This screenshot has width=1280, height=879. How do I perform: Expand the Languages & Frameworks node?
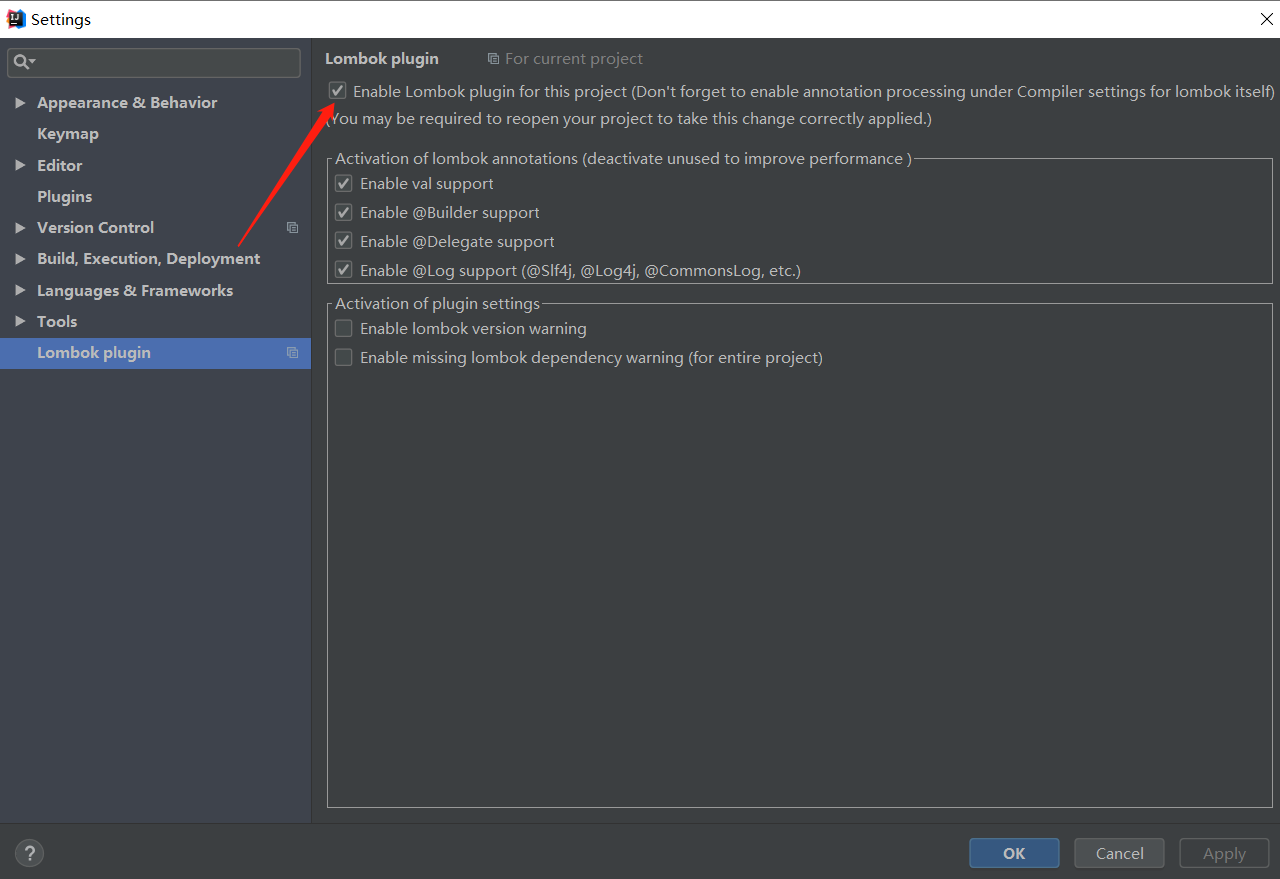(20, 291)
